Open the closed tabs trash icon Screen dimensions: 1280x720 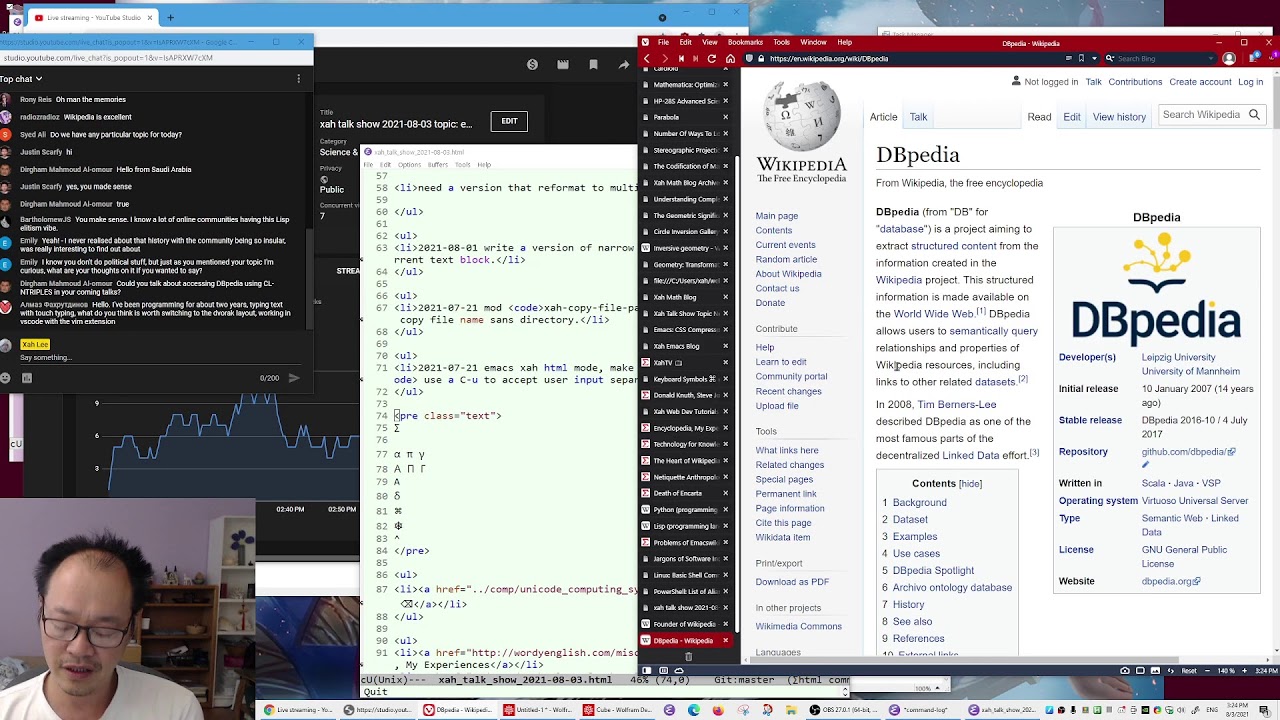[688, 657]
